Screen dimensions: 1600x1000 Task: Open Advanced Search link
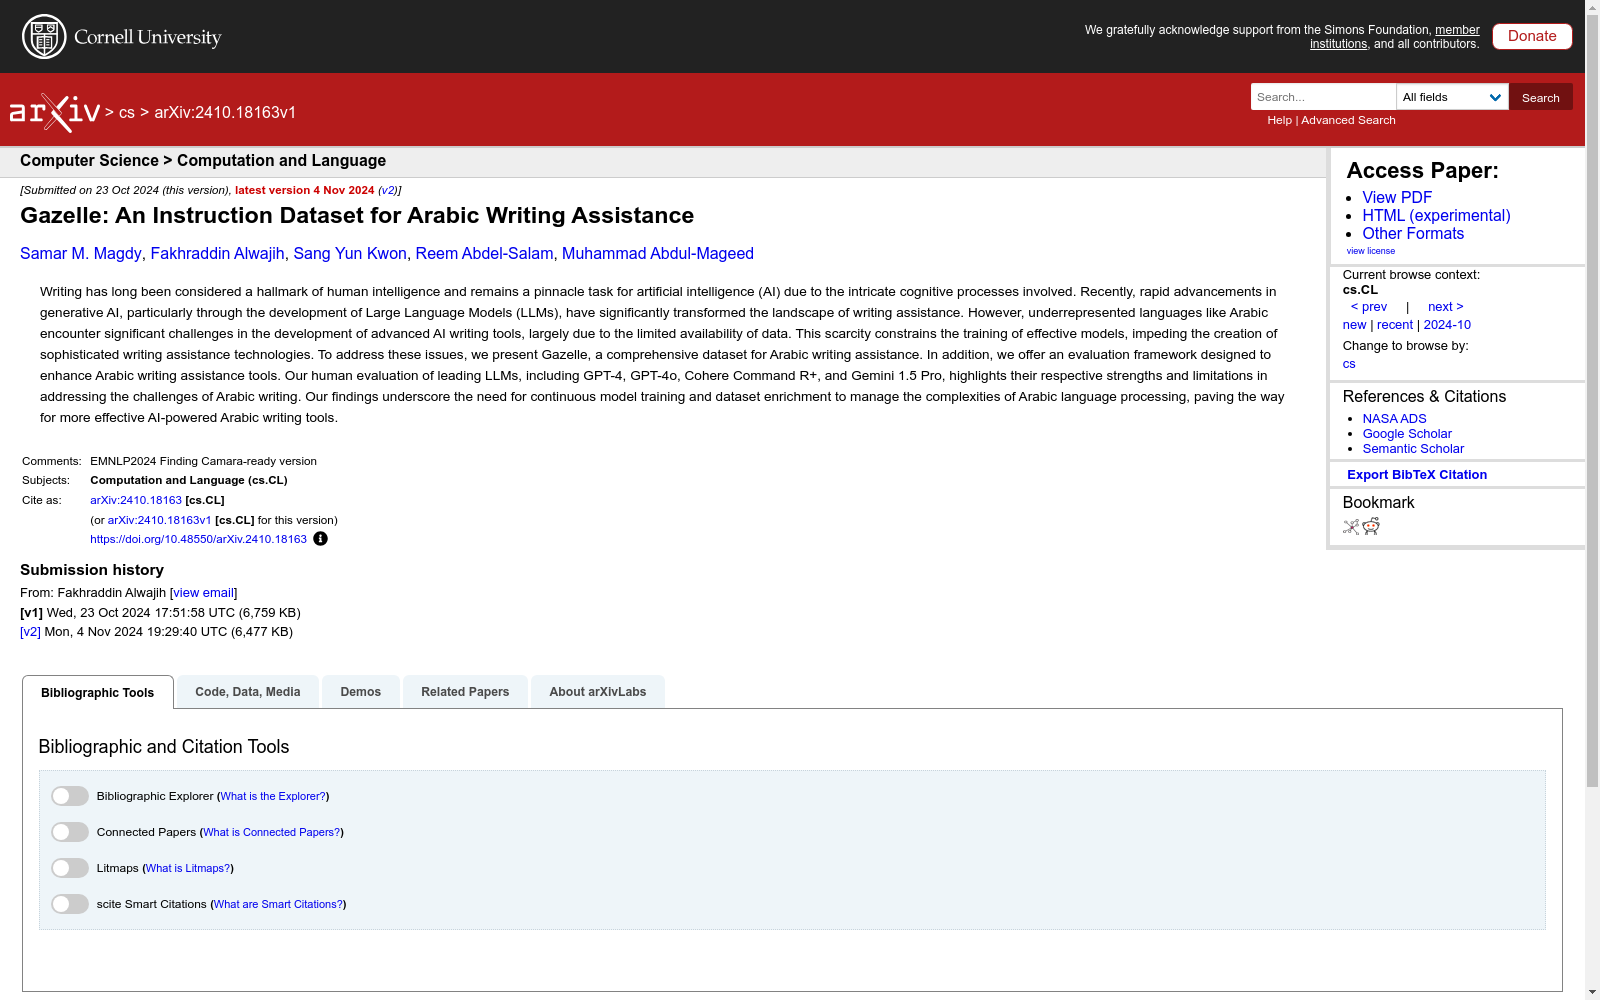[x=1348, y=120]
